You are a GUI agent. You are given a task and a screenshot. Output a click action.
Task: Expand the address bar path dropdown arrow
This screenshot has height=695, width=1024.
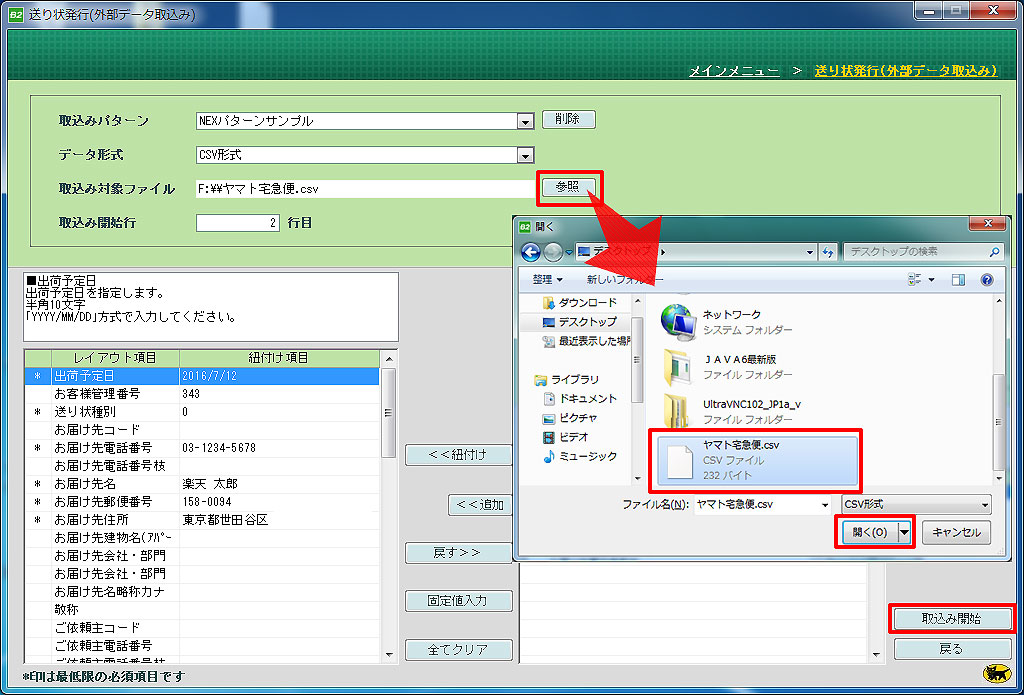click(x=810, y=252)
